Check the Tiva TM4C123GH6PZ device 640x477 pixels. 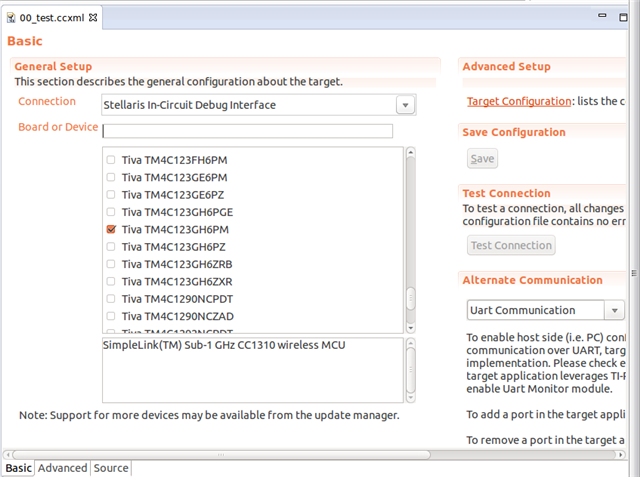(111, 246)
